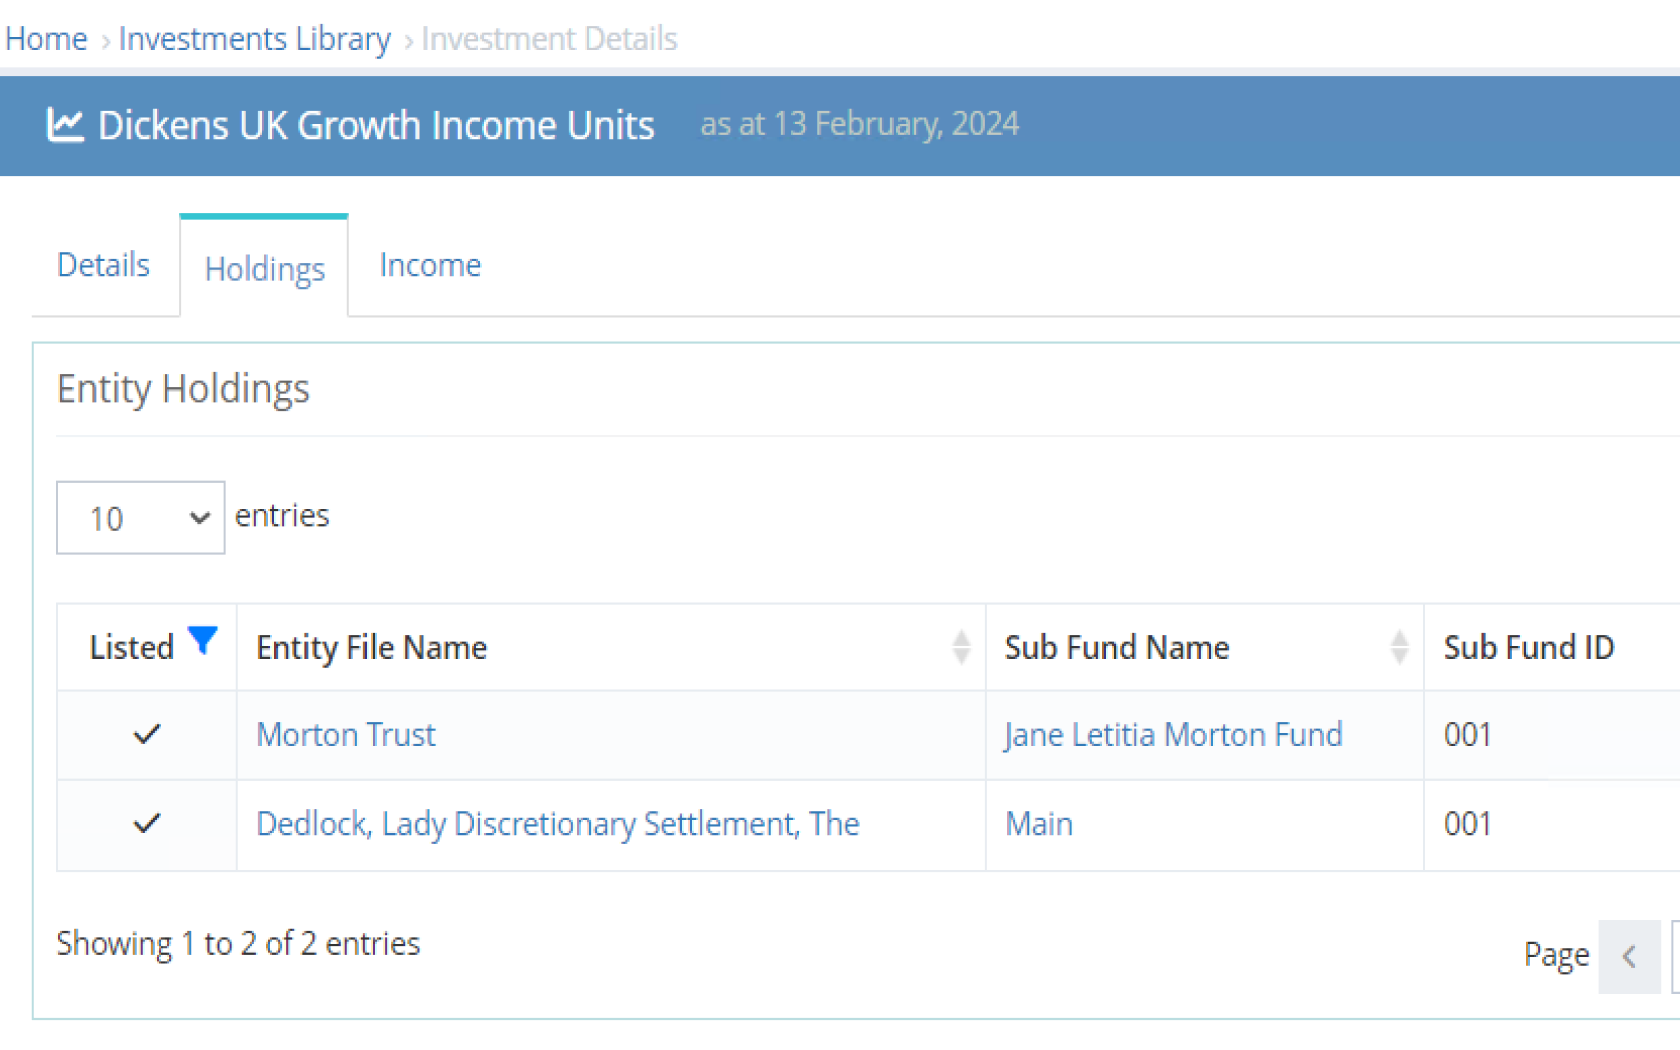Click the blue filter icon on Listed
The width and height of the screenshot is (1680, 1050).
203,640
